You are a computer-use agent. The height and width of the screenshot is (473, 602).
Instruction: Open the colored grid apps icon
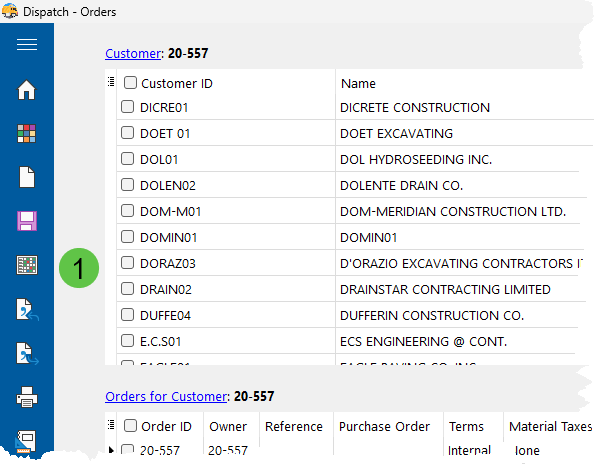(x=27, y=133)
